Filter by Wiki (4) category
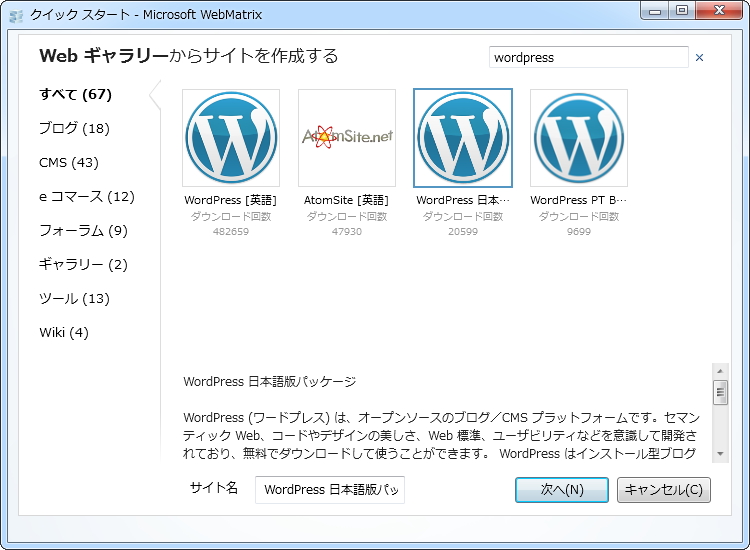This screenshot has width=750, height=550. (64, 332)
